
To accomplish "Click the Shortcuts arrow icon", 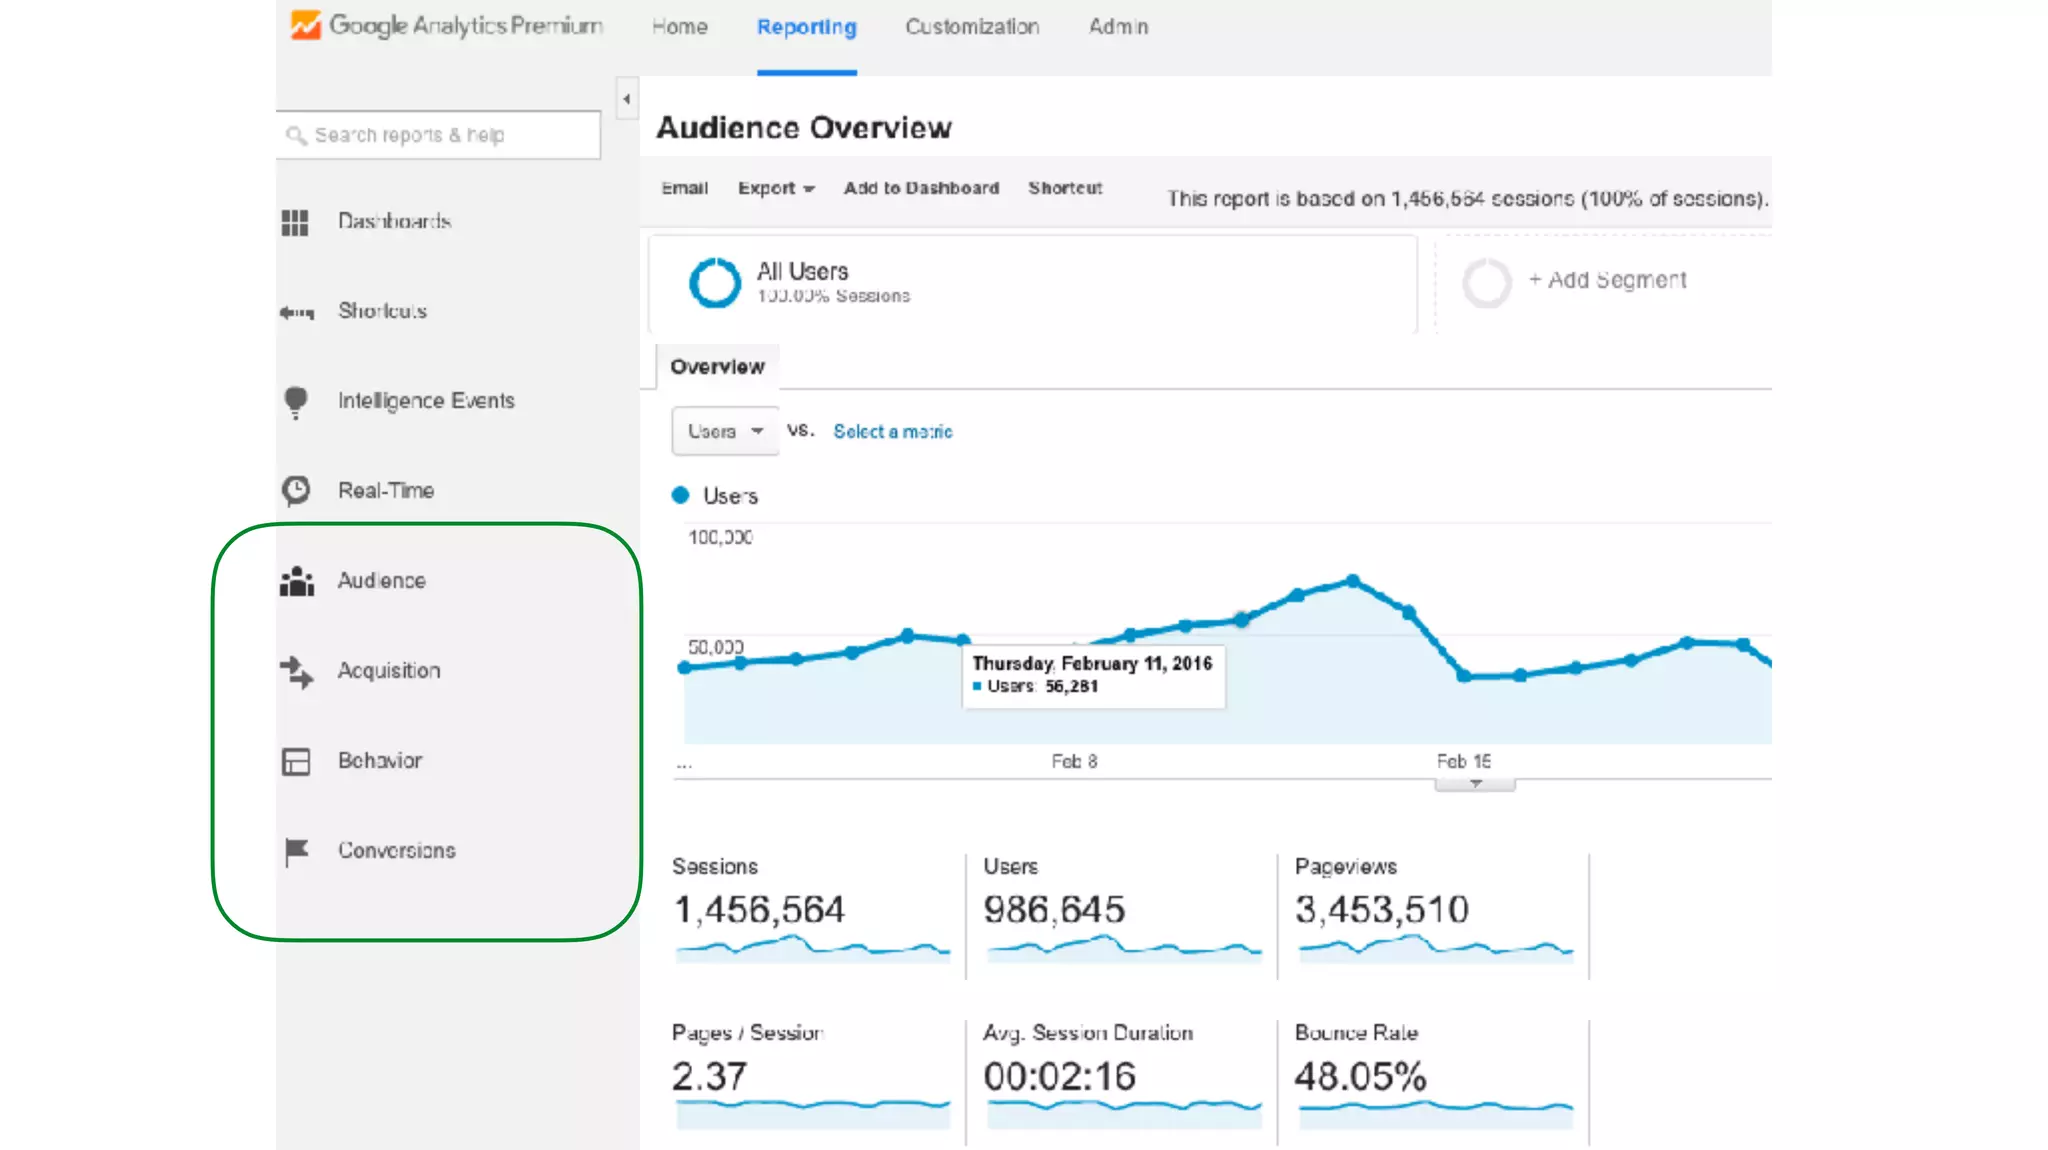I will click(x=296, y=313).
